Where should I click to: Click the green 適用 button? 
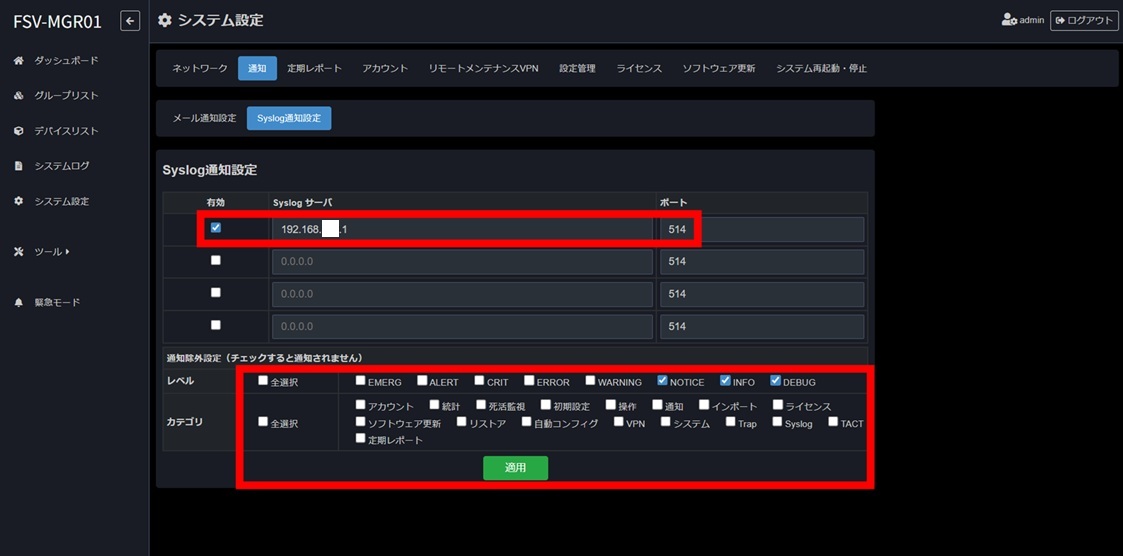[516, 468]
